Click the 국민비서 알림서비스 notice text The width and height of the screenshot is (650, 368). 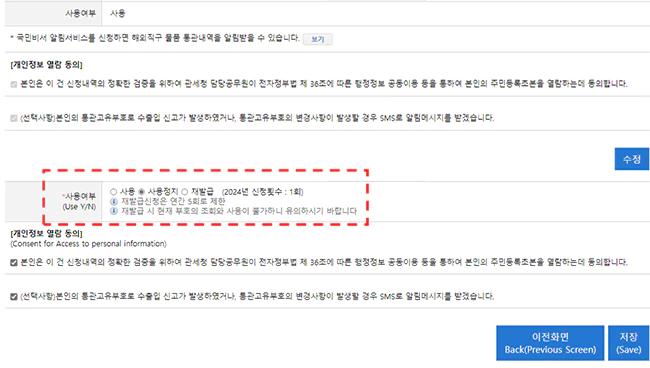(x=155, y=38)
